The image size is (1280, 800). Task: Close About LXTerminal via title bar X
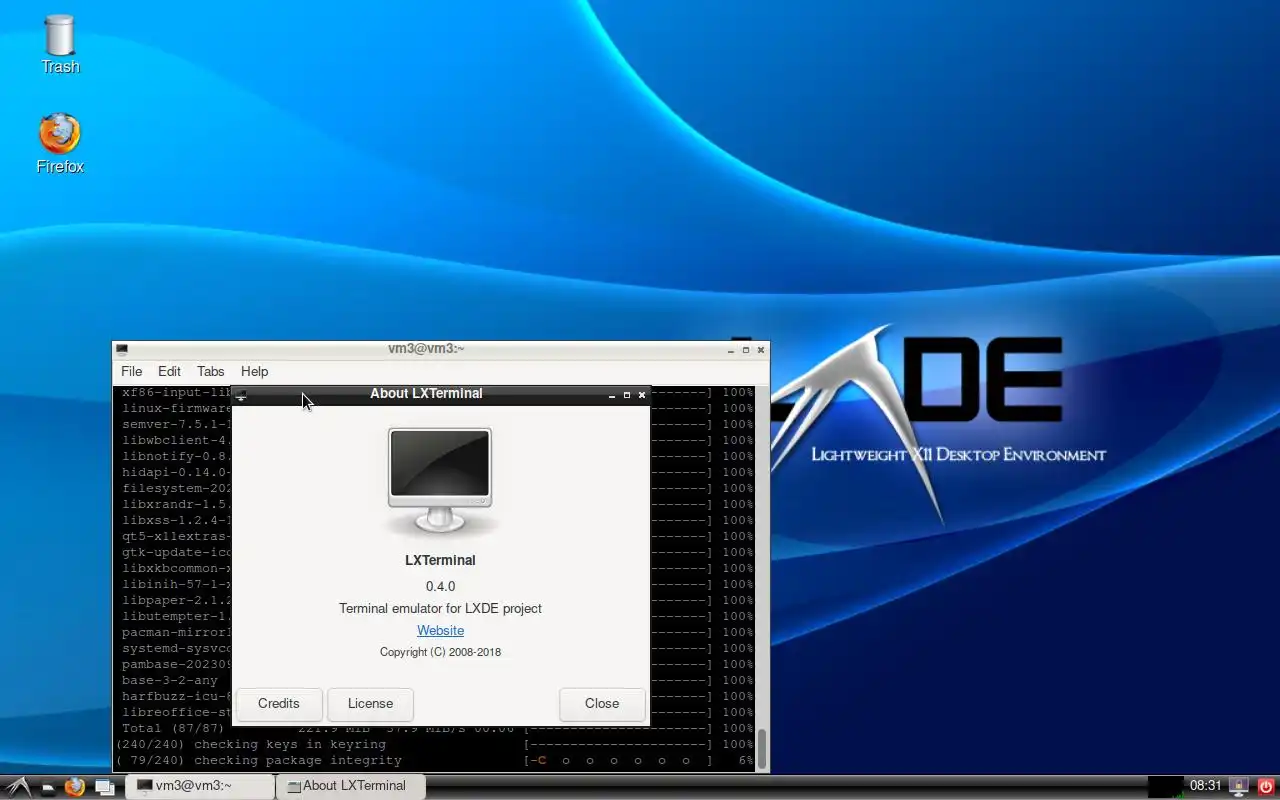642,395
